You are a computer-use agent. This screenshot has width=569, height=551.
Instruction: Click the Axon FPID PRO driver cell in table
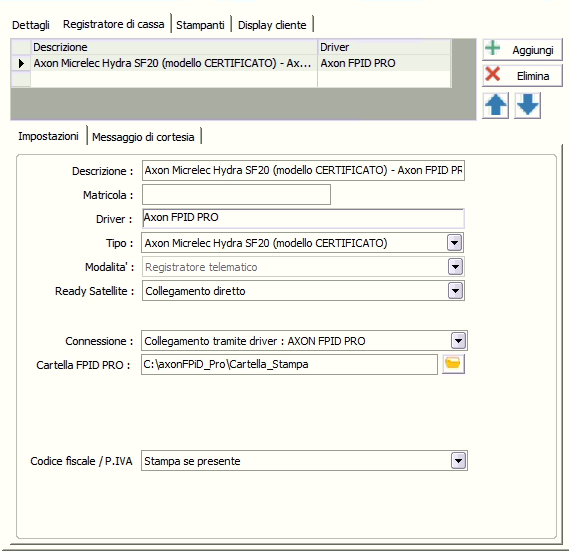click(x=384, y=63)
